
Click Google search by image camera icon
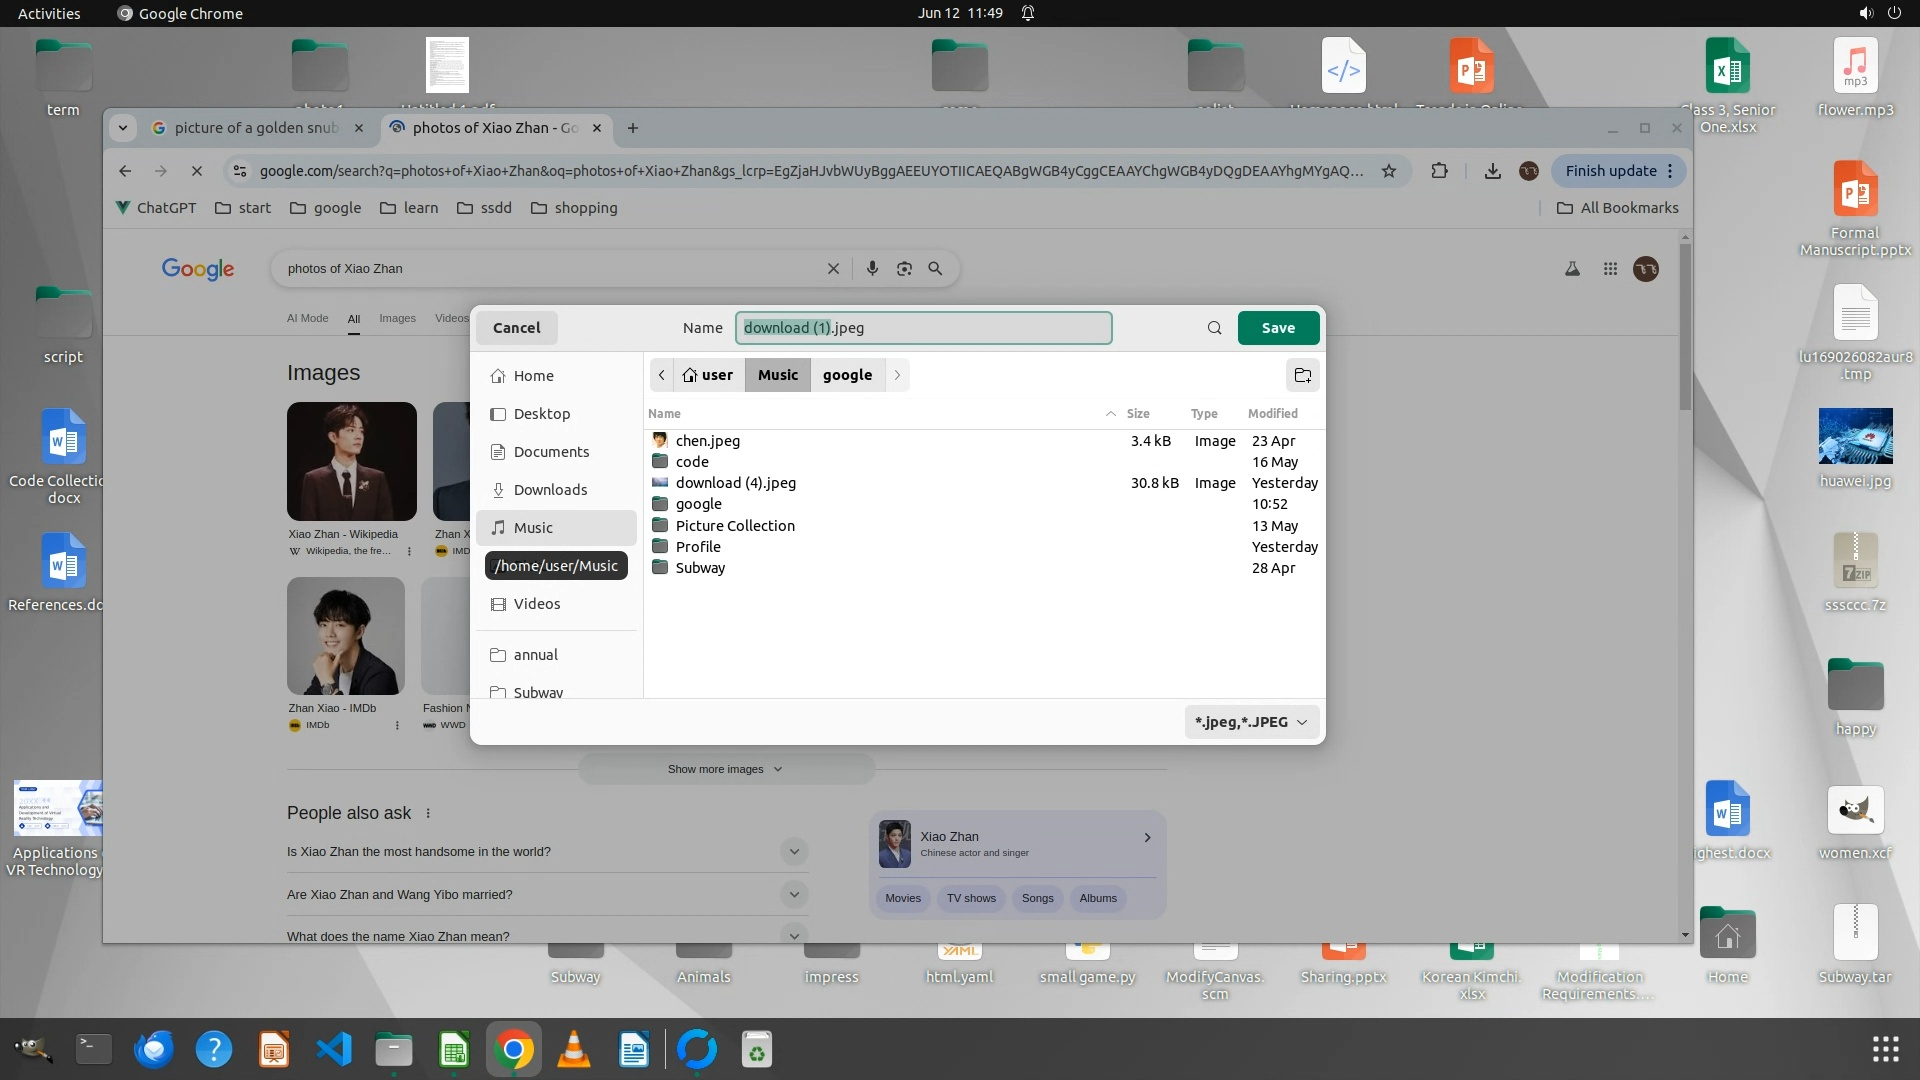pos(904,269)
